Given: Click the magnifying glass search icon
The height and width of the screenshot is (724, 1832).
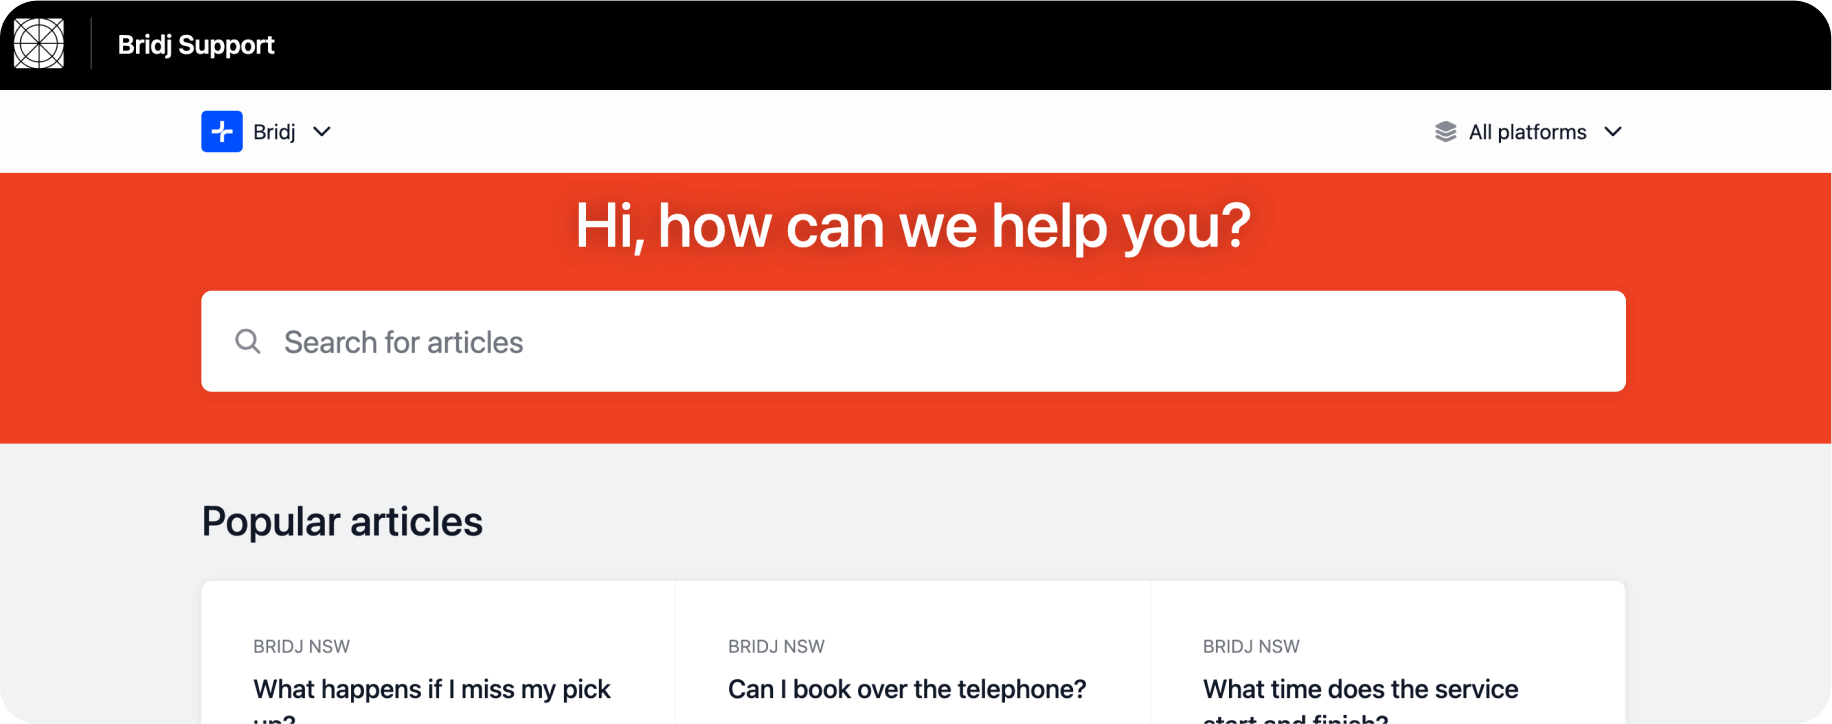Looking at the screenshot, I should (x=248, y=342).
